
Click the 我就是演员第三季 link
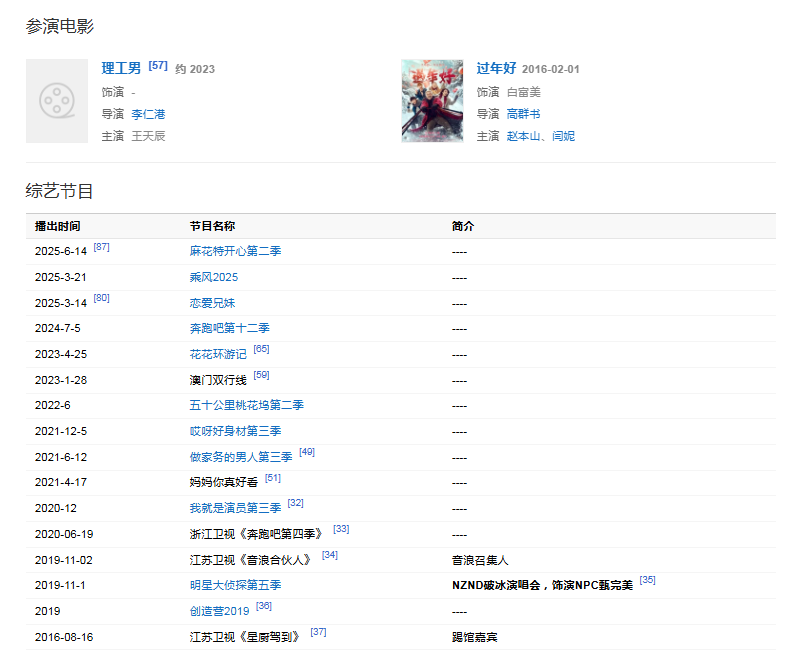(x=235, y=508)
